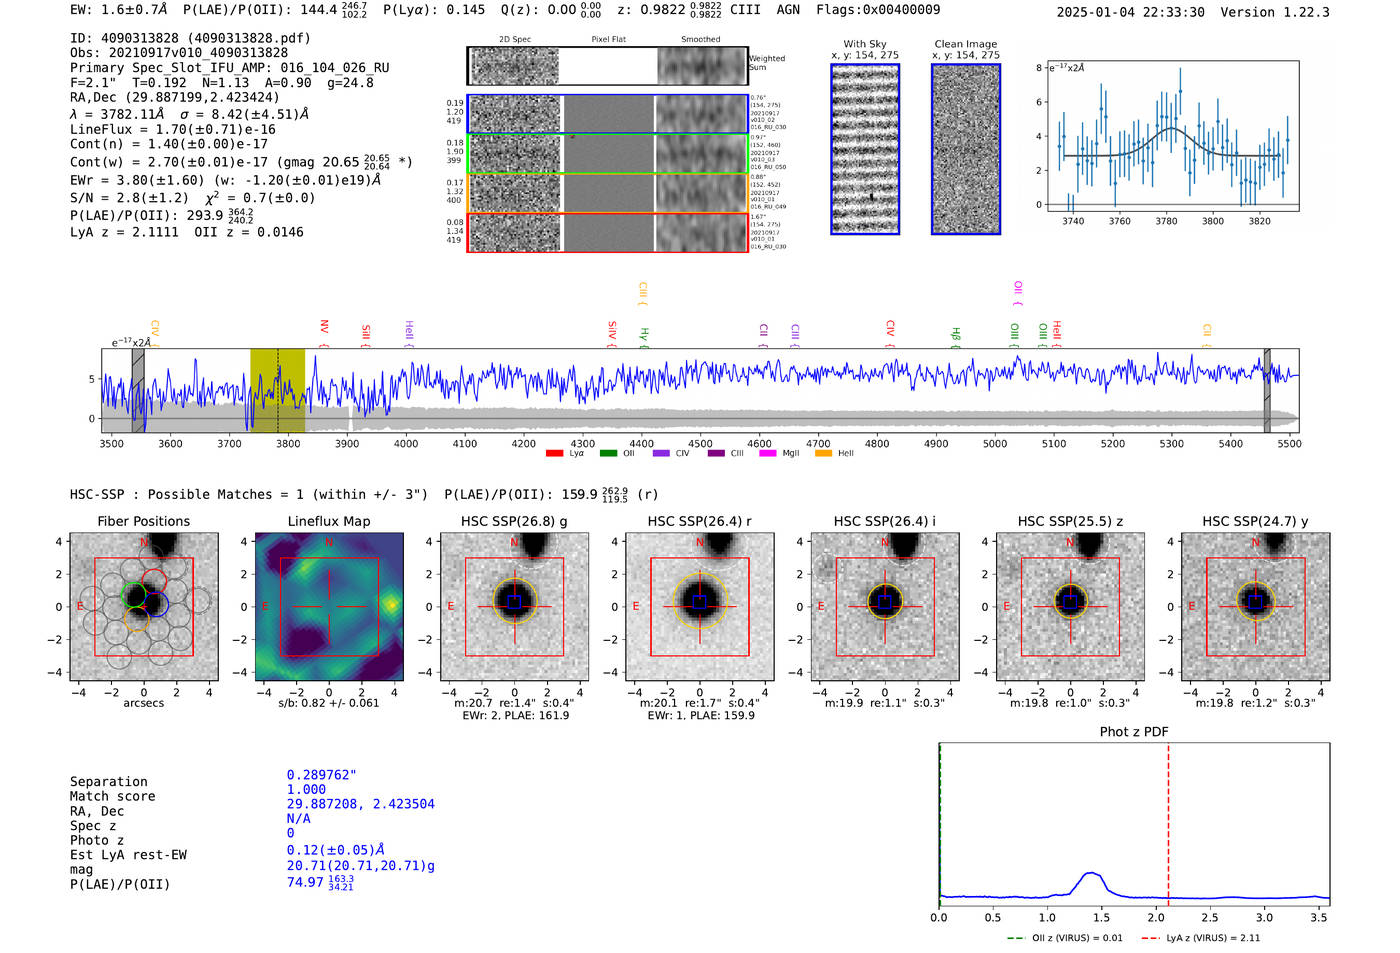Select the yellow highlighted emission line region
1400x953 pixels.
[x=277, y=391]
